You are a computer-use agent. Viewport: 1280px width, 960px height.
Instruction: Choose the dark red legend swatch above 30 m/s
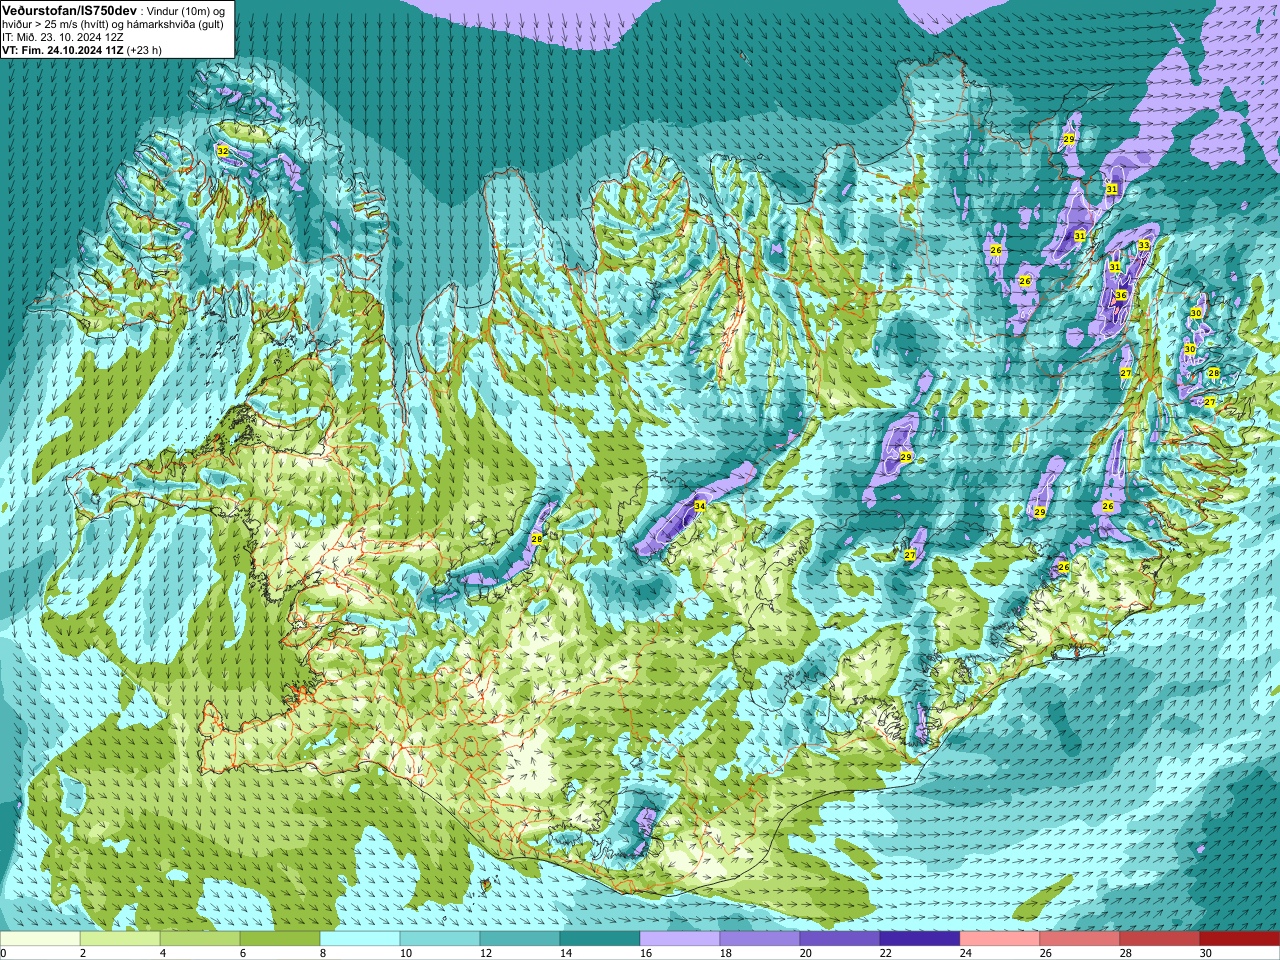coord(1240,939)
